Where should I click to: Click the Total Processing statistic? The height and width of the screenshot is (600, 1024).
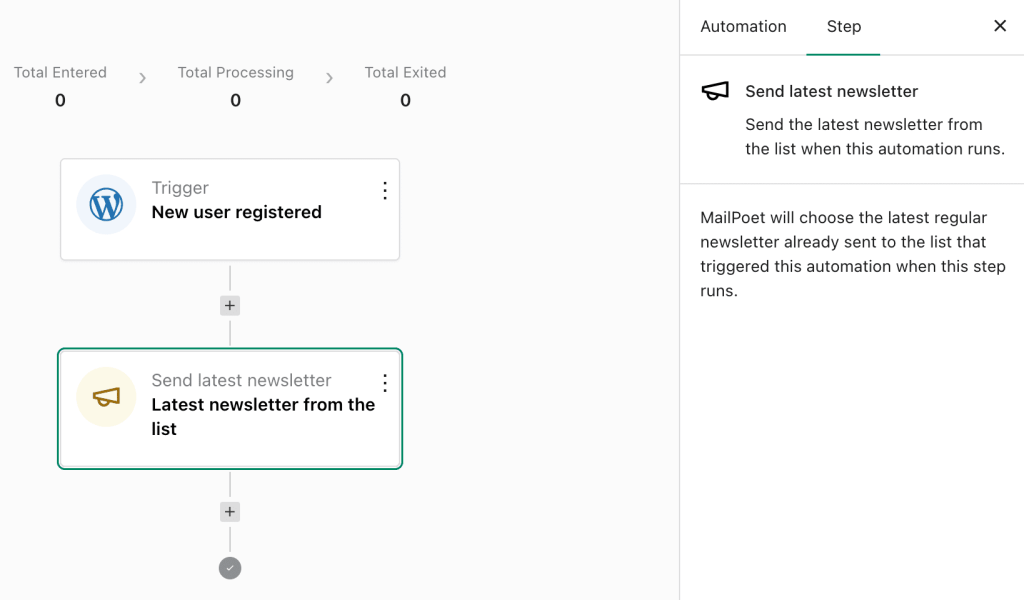pos(236,86)
